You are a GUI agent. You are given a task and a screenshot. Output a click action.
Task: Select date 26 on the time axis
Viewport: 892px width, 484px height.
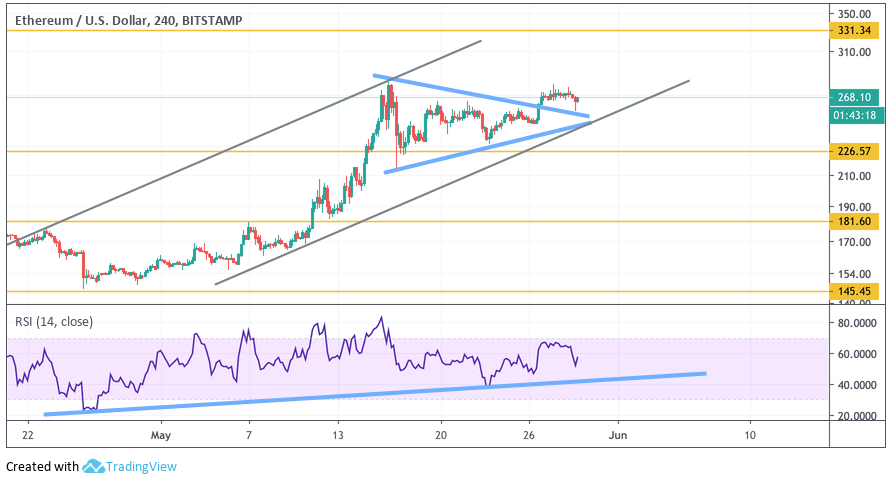(x=529, y=436)
